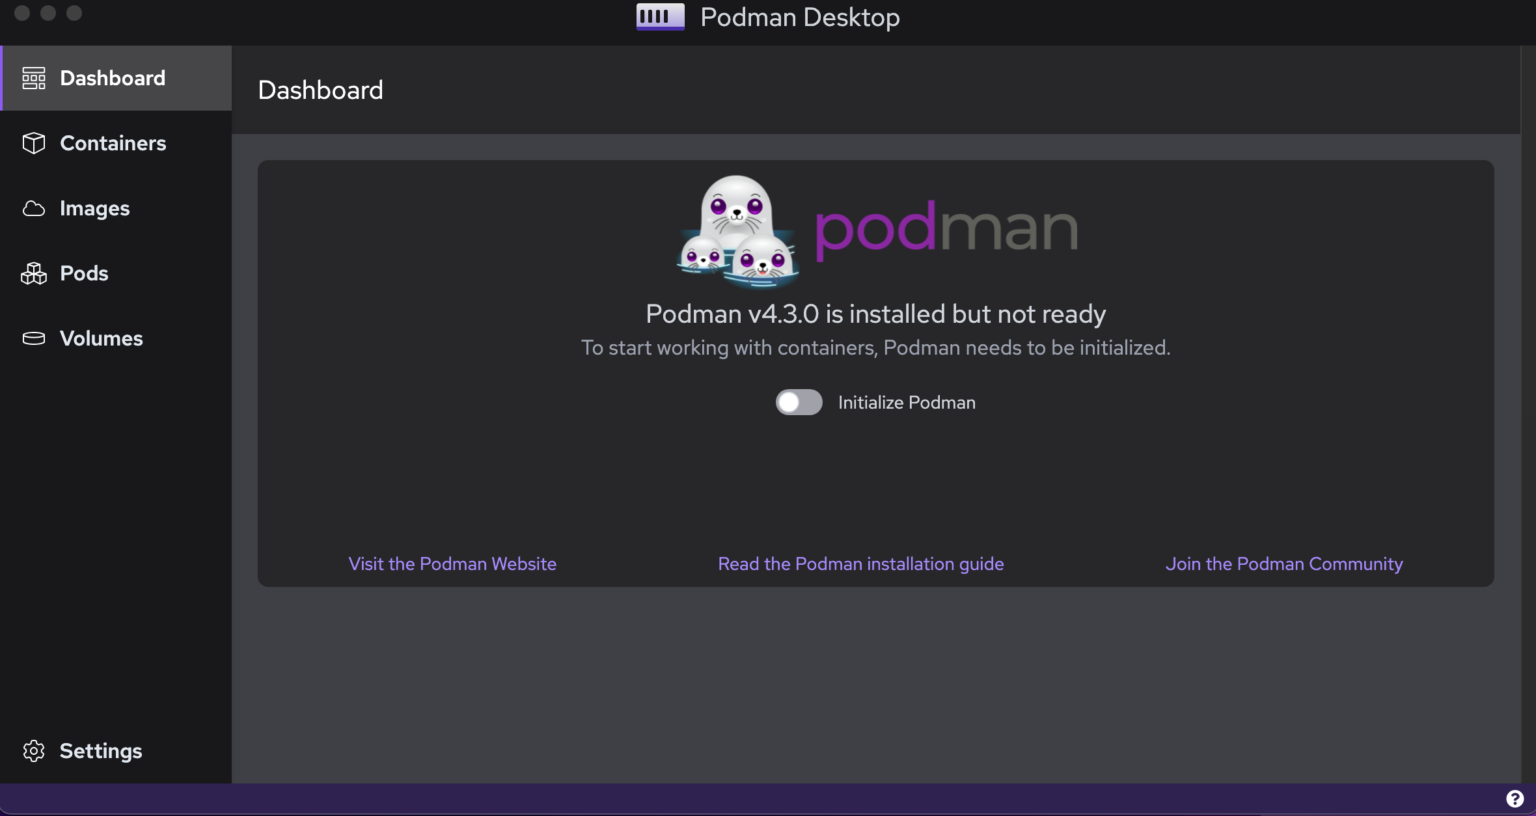Click the Podman Desktop title bar logo

point(660,17)
